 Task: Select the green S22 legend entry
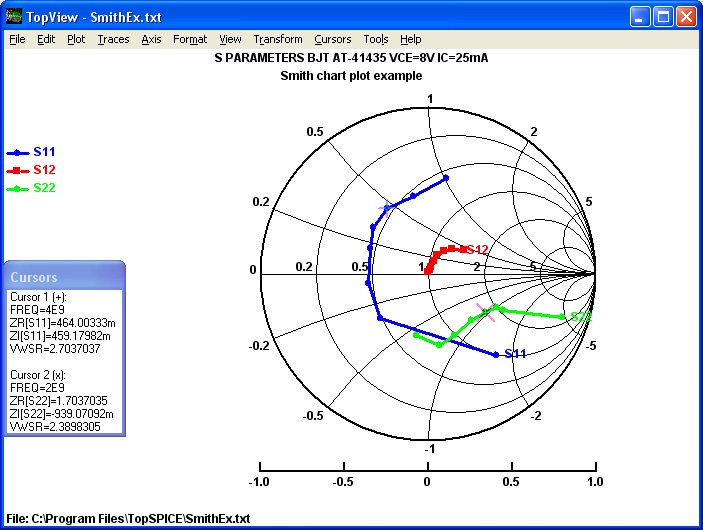(x=31, y=188)
